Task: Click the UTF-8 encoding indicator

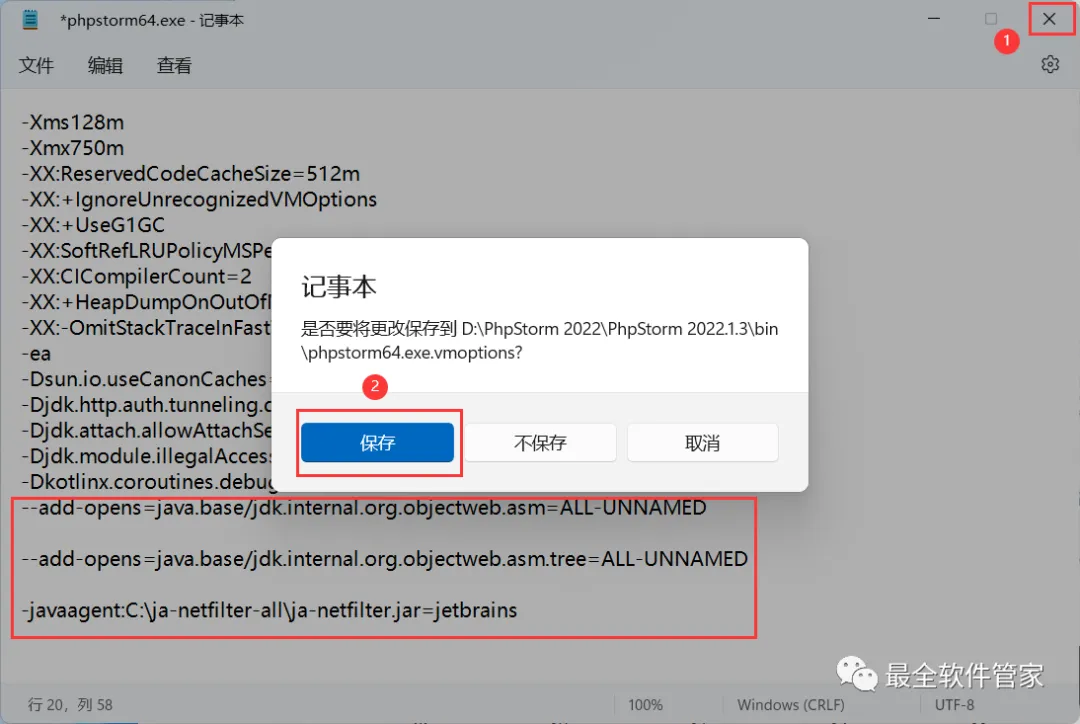Action: (954, 705)
